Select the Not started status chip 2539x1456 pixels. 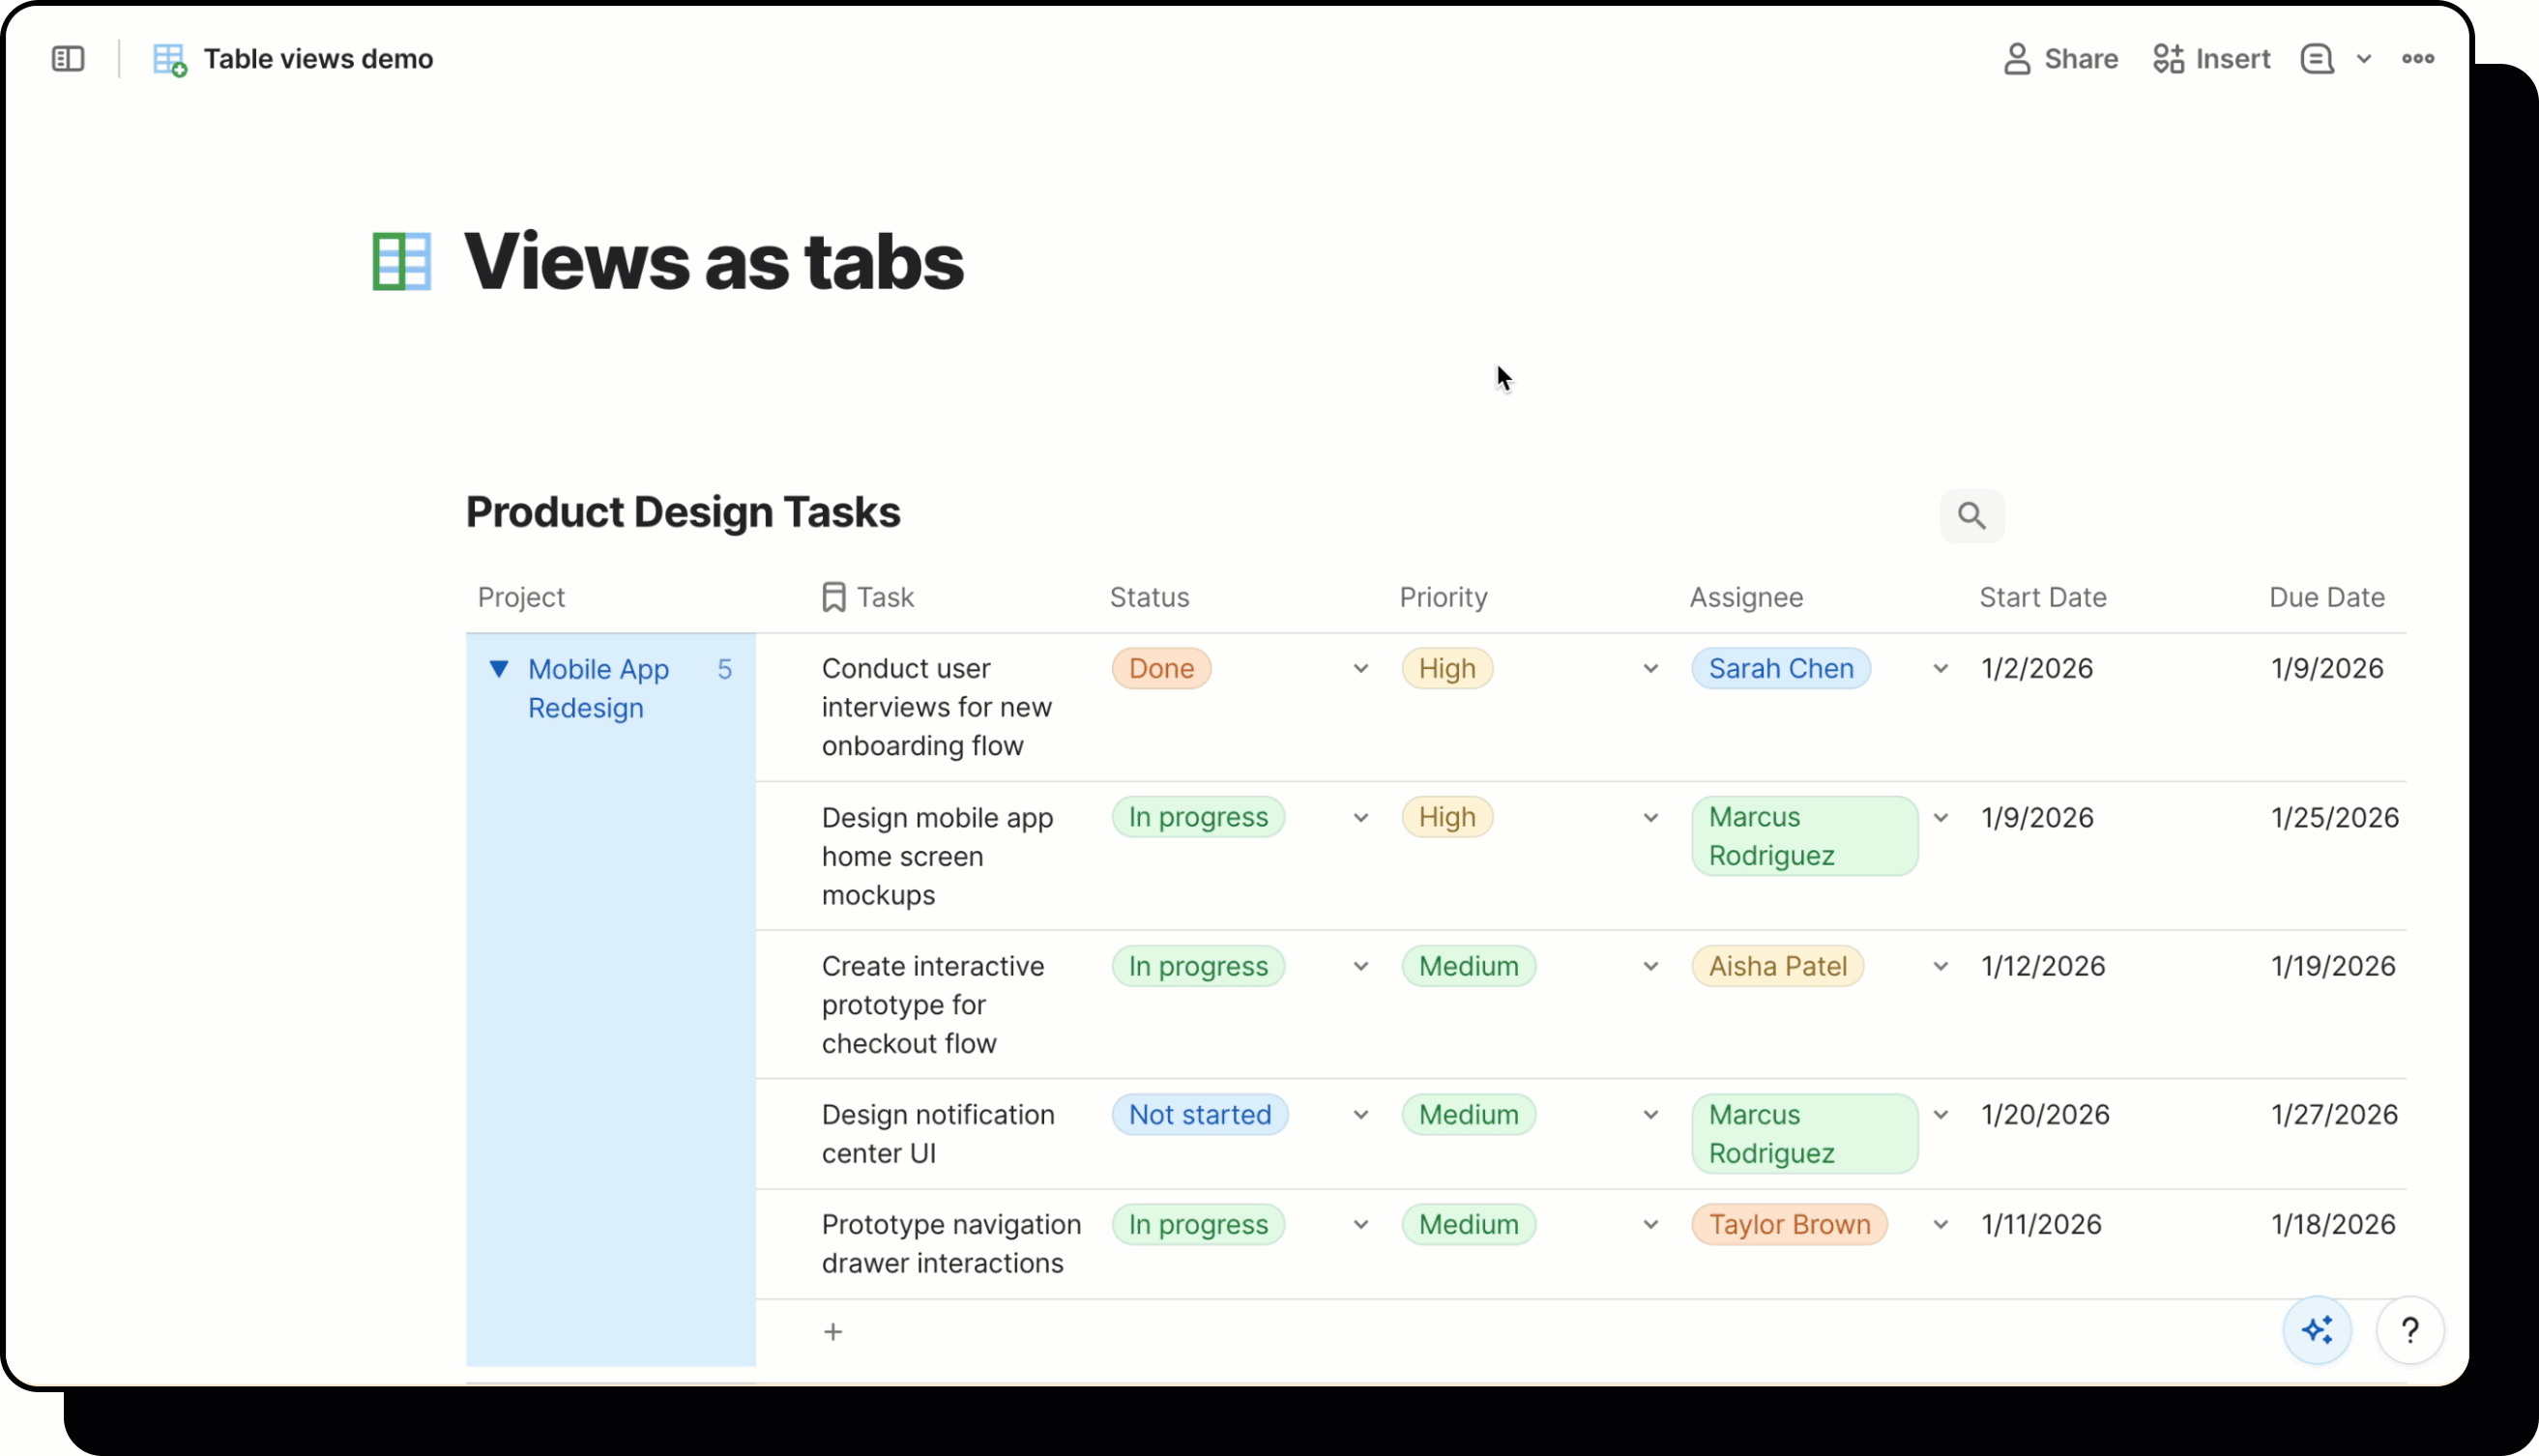point(1200,1114)
